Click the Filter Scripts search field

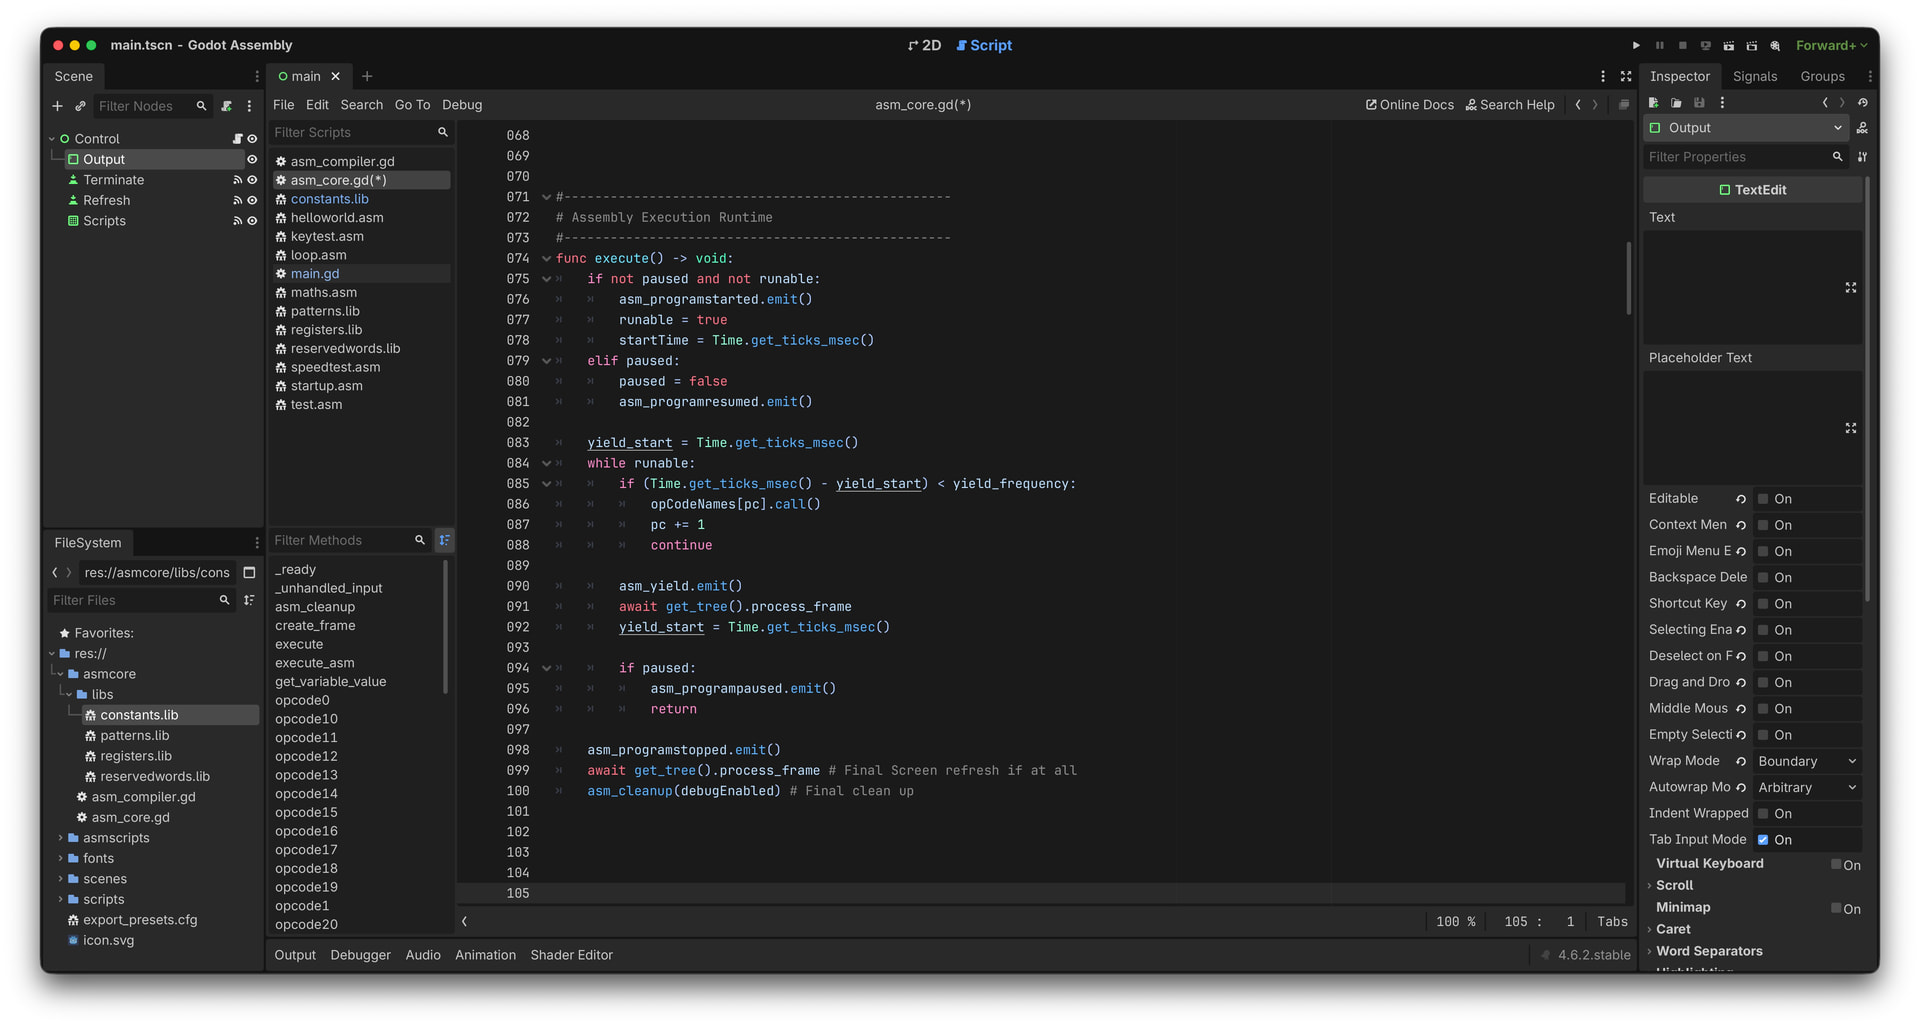[352, 133]
